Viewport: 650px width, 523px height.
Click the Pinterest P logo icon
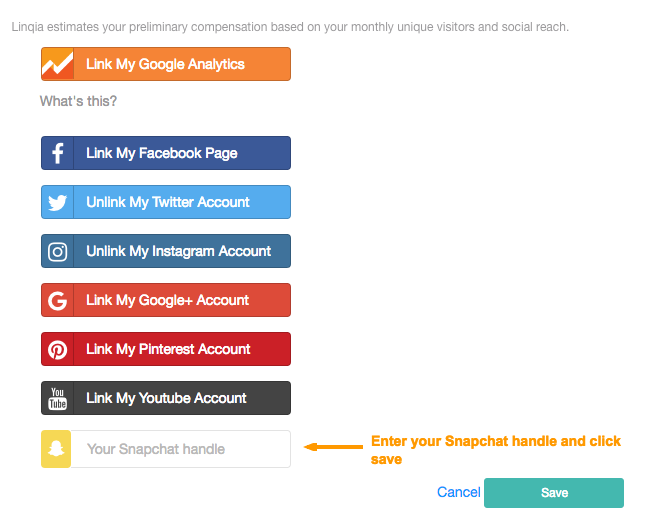coord(58,349)
